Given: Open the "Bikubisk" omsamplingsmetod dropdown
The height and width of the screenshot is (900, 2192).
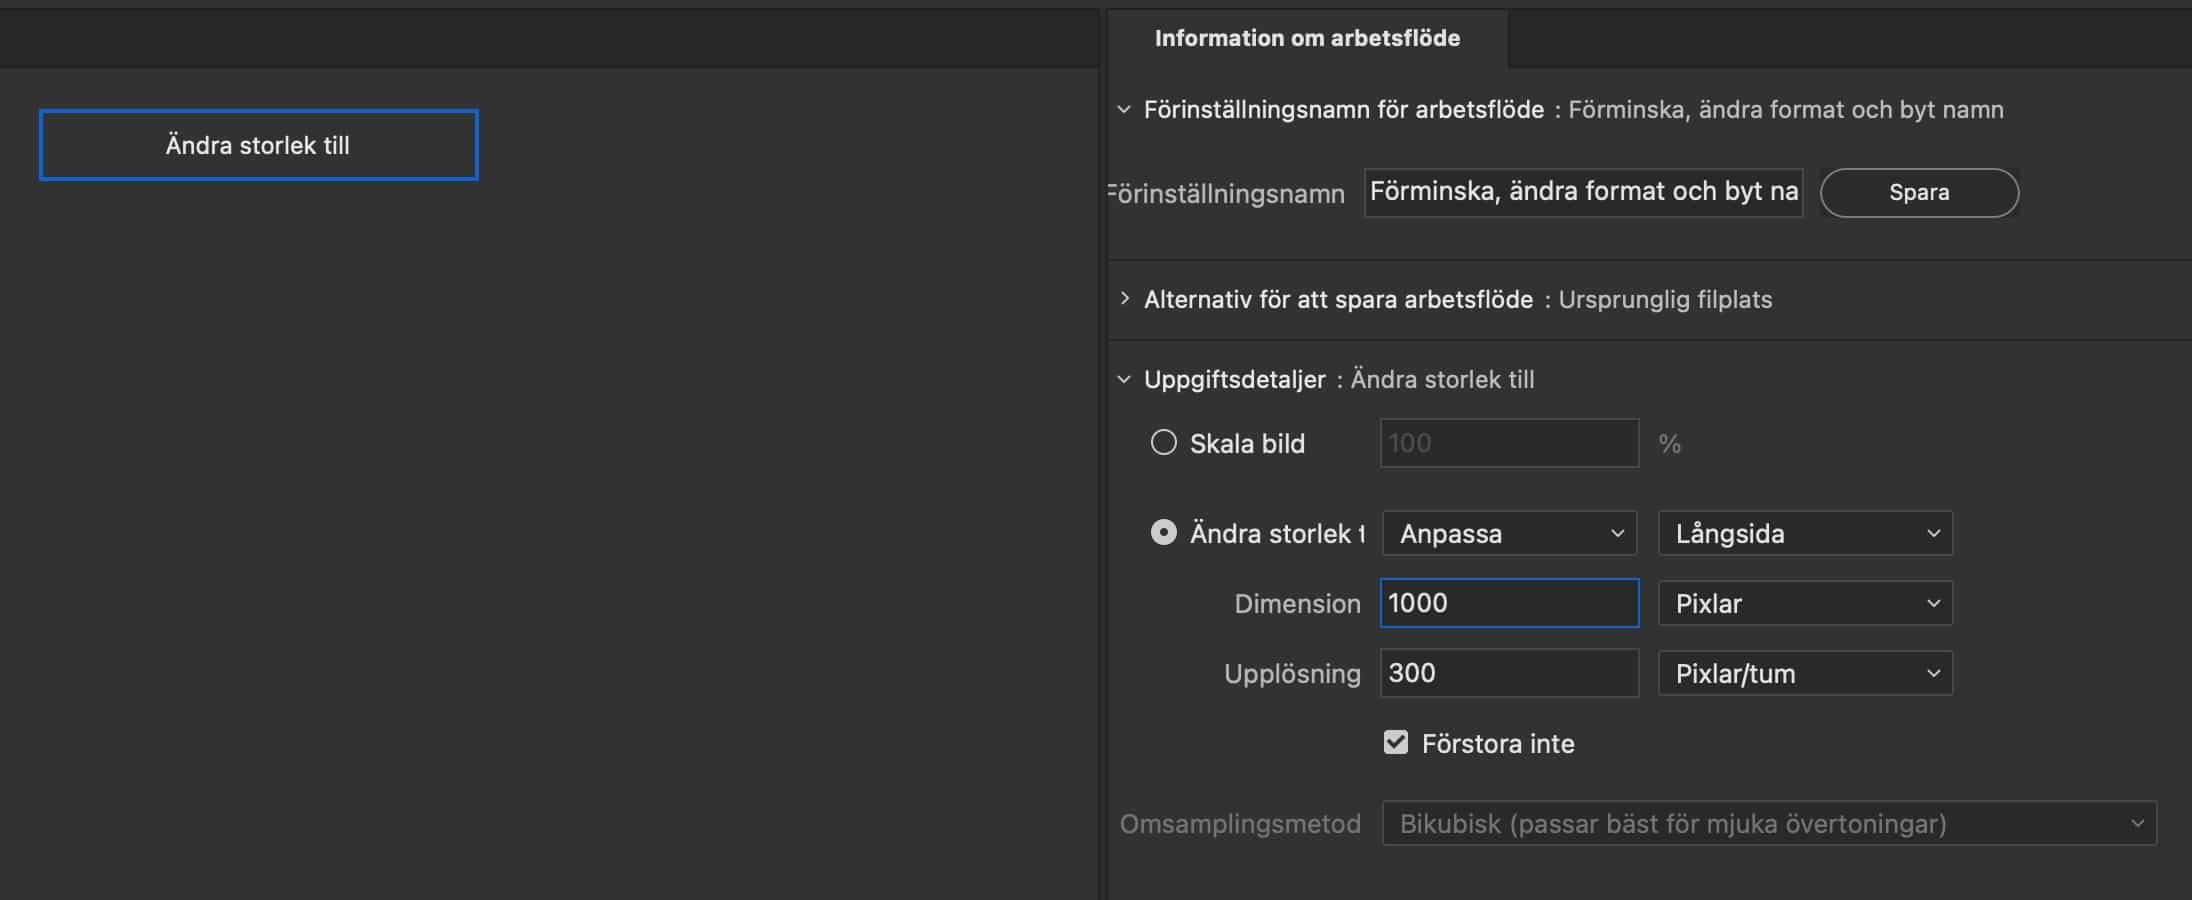Looking at the screenshot, I should tap(1770, 823).
